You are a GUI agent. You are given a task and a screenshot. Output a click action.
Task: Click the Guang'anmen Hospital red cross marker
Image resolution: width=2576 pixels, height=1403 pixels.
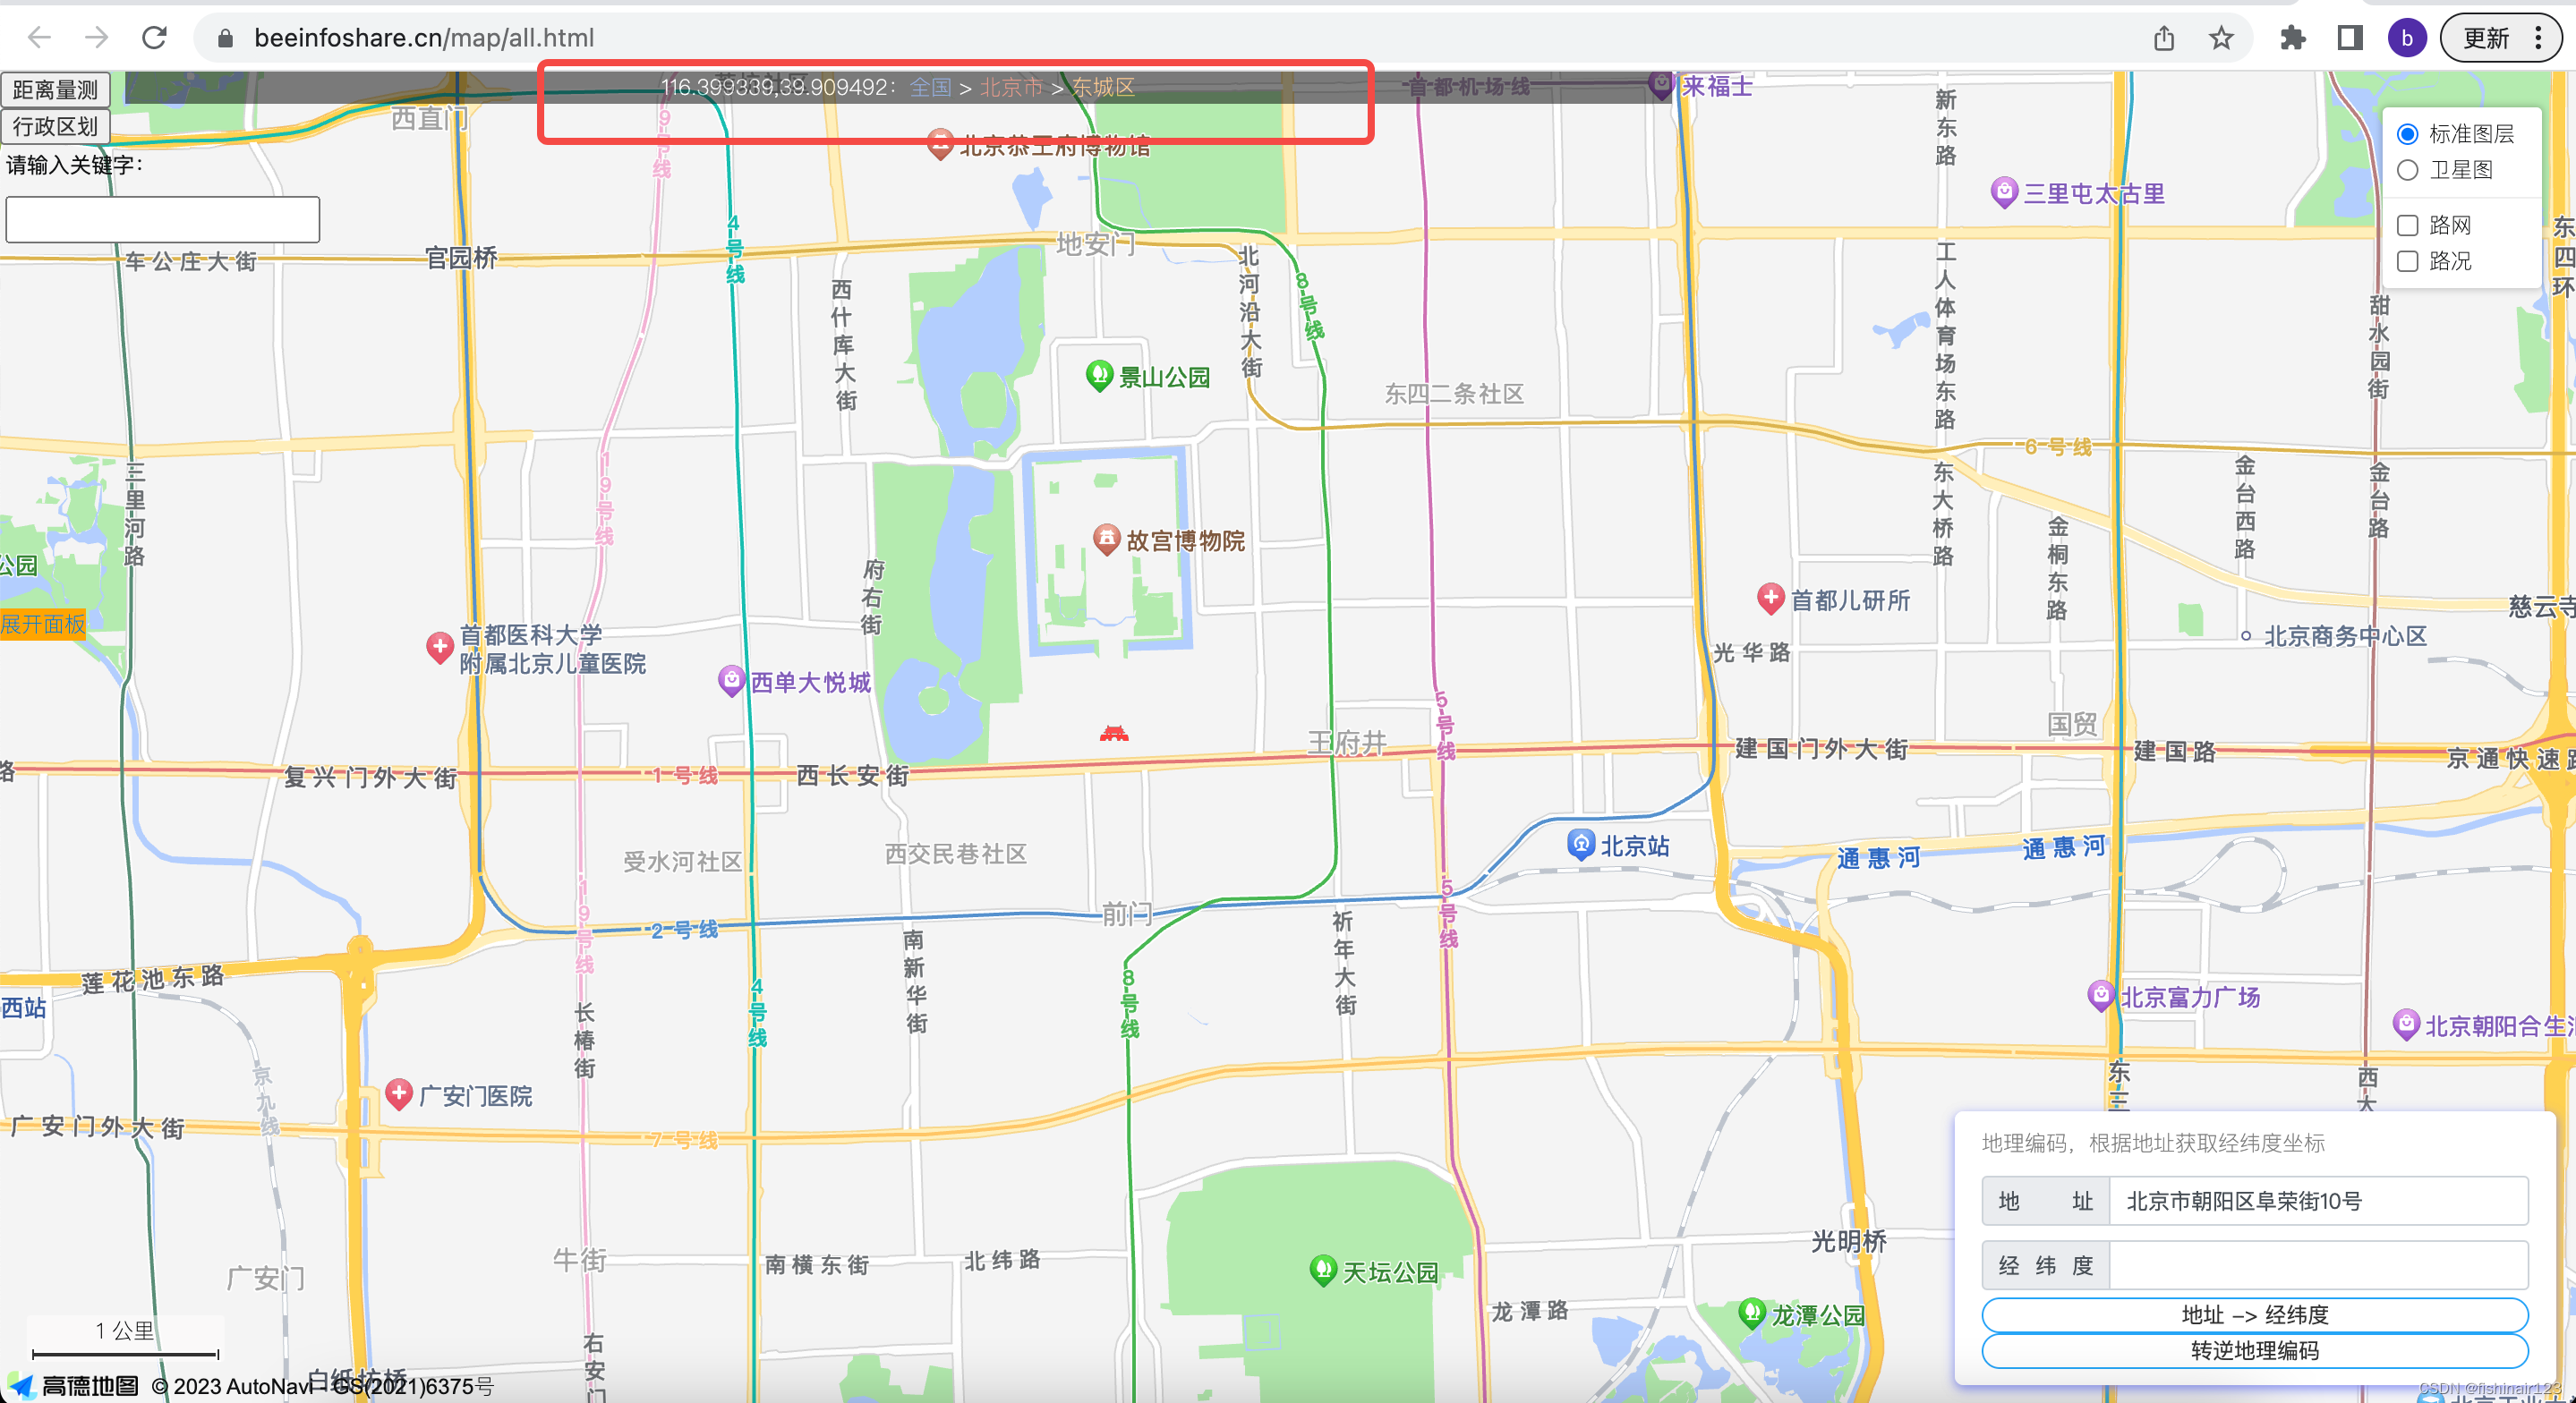[x=399, y=1093]
